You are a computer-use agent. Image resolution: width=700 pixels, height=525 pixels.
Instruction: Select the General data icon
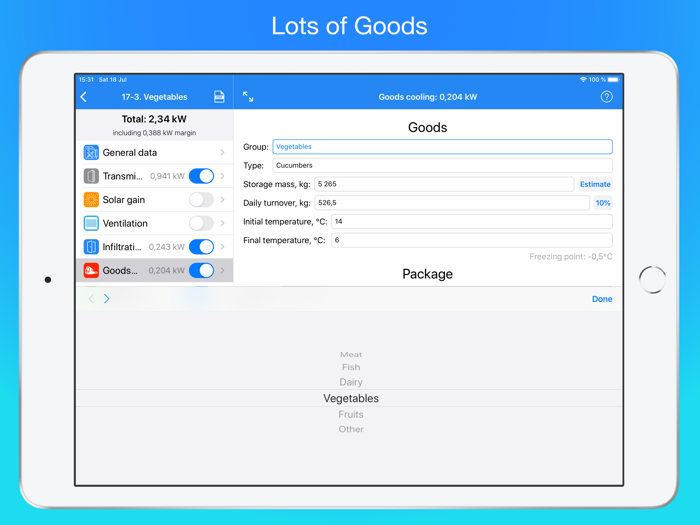click(91, 153)
